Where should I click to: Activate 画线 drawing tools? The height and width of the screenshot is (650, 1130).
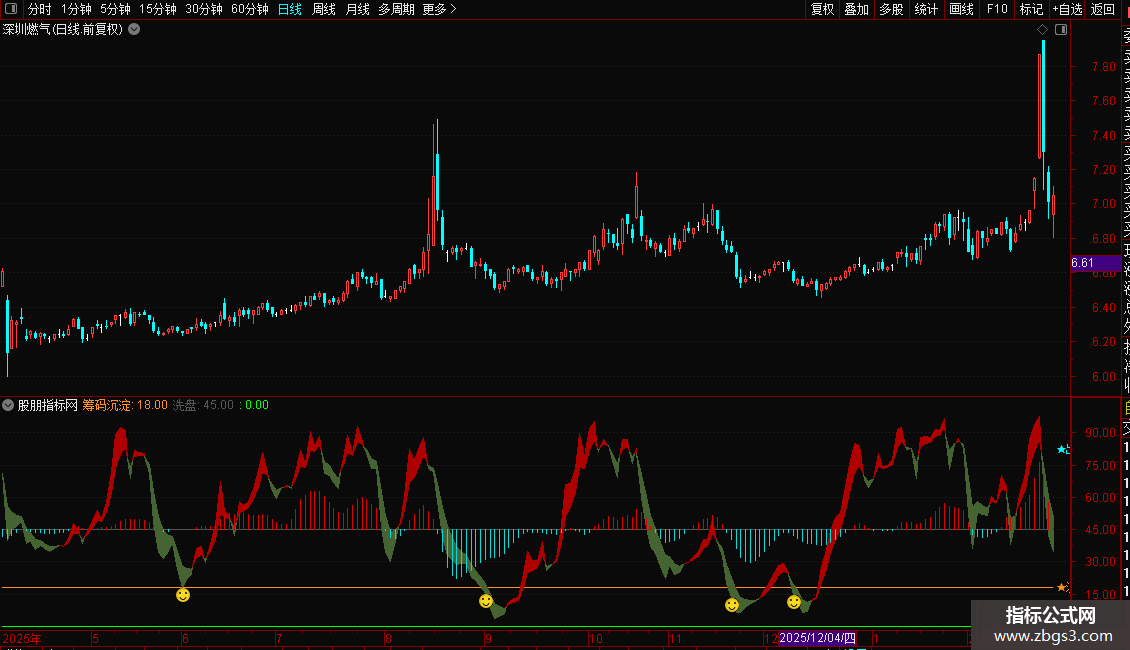pos(961,9)
